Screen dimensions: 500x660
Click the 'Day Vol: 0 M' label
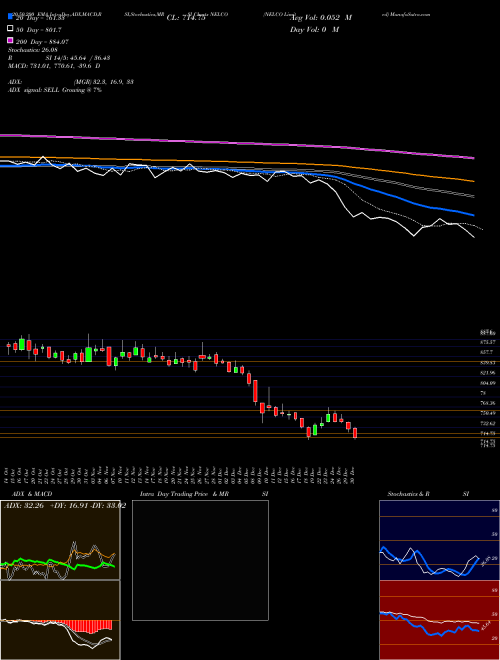[314, 29]
